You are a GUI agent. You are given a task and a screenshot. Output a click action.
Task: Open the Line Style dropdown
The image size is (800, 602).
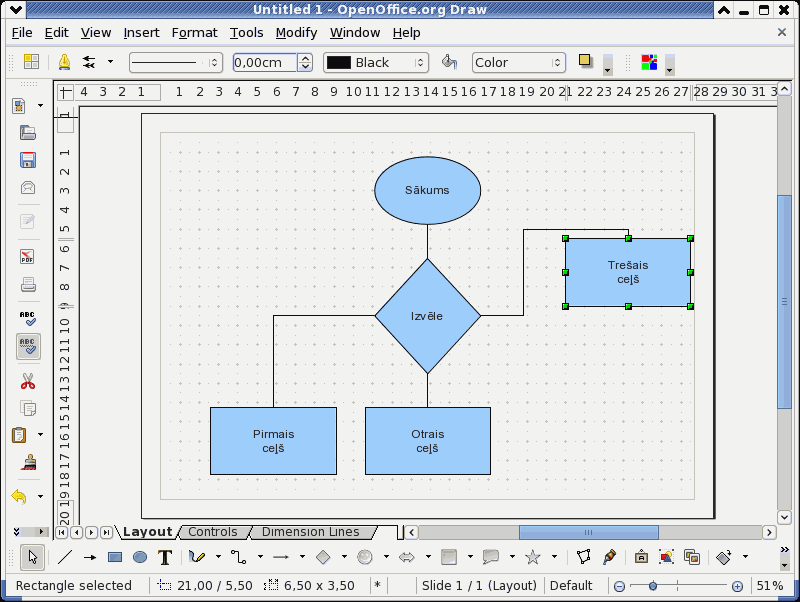tap(176, 62)
